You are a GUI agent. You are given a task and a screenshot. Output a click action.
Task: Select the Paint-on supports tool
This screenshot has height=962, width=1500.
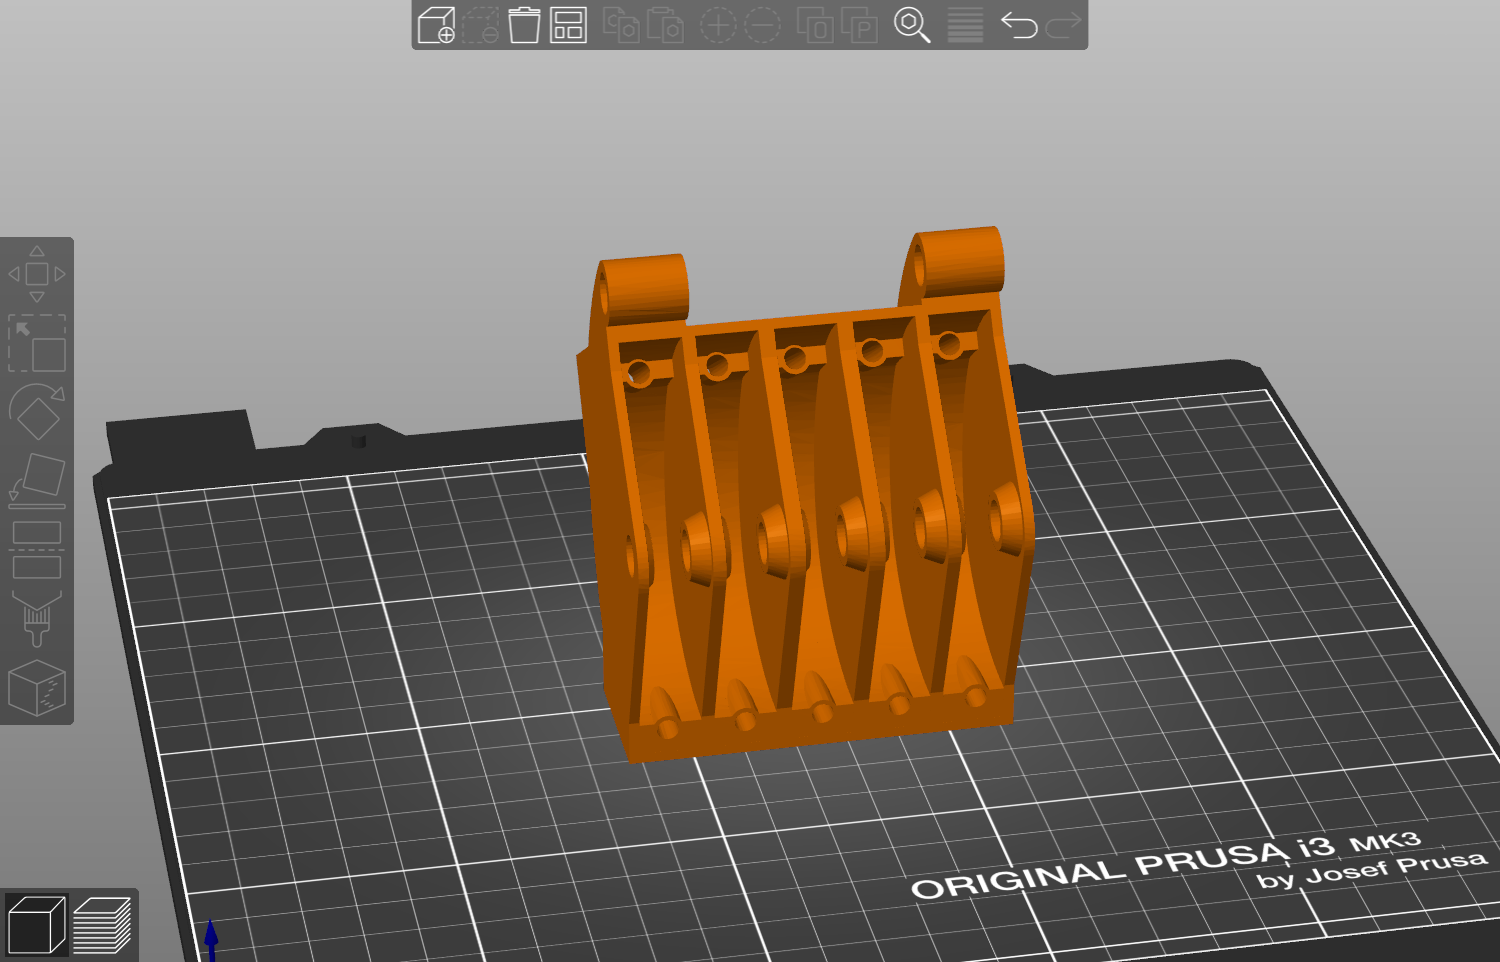[x=37, y=617]
